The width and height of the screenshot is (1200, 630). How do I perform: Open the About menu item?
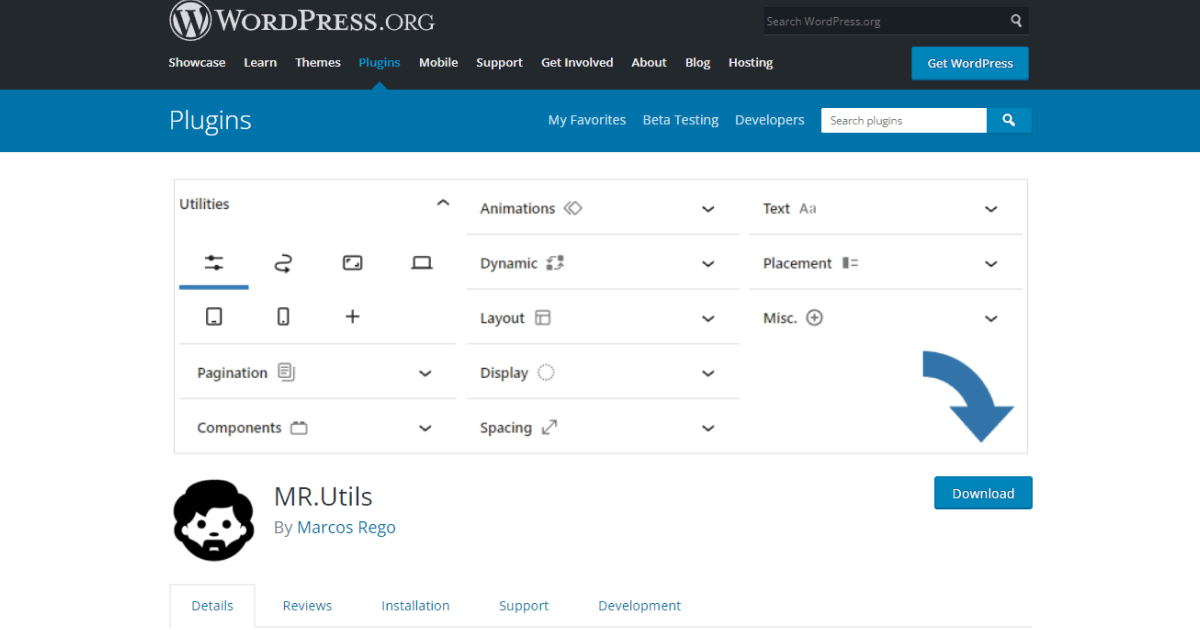649,62
